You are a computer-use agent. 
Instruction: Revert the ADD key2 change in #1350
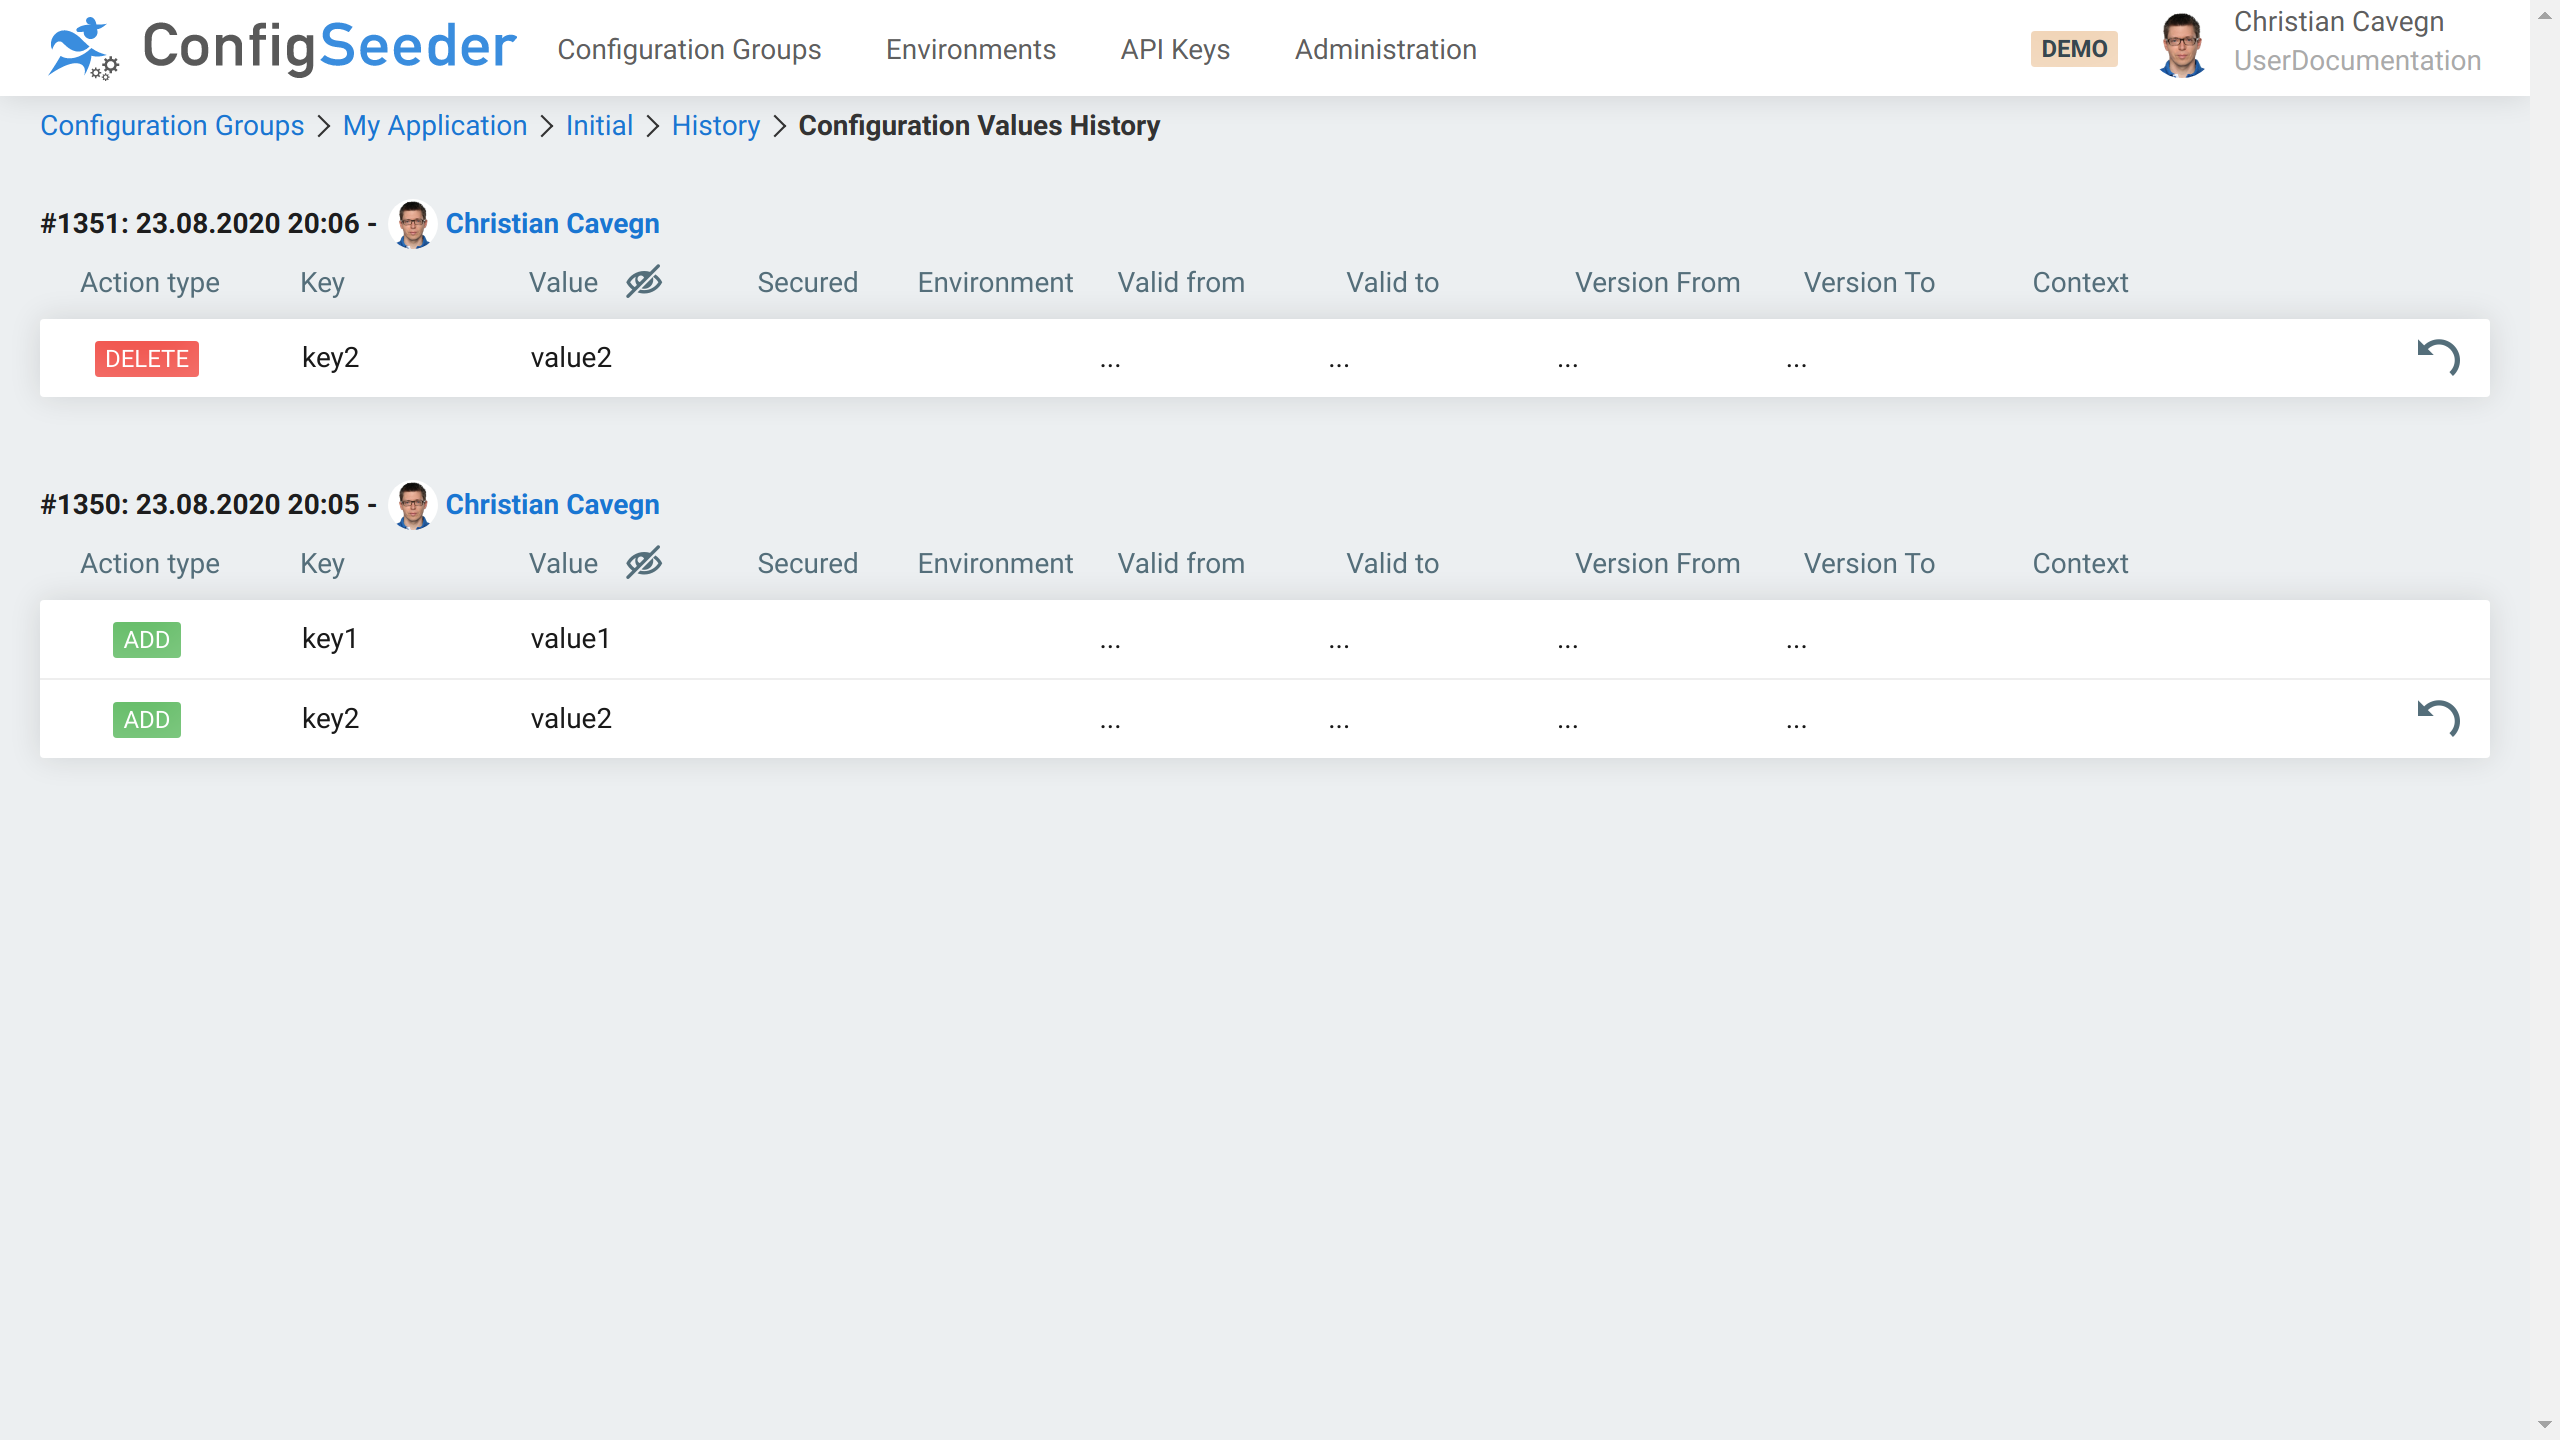(2438, 718)
